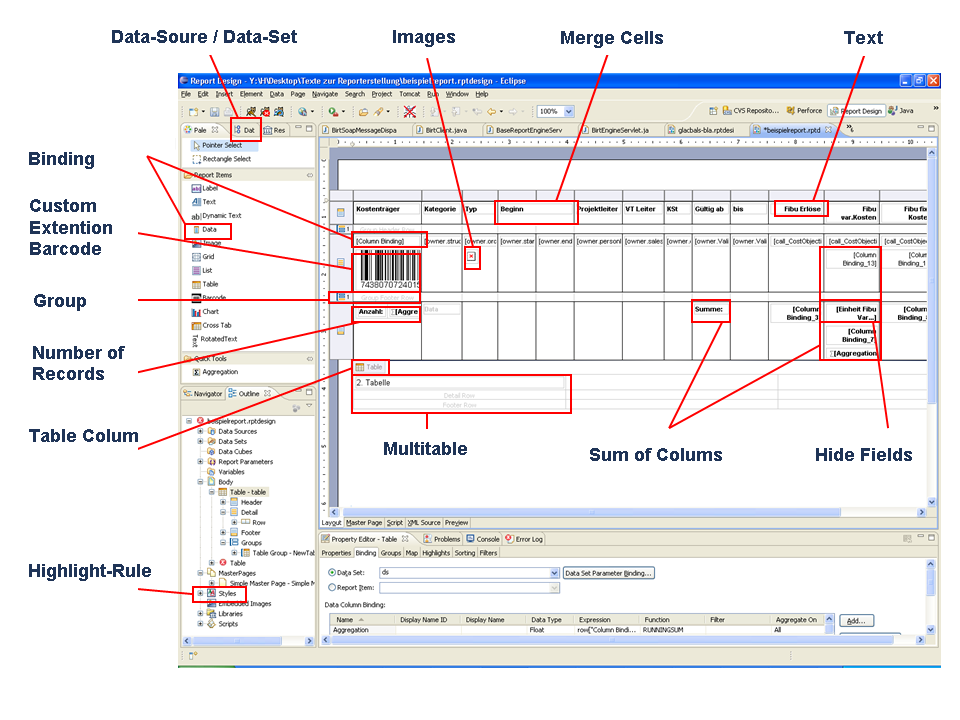
Task: Switch to the Error Log tab
Action: pos(524,539)
